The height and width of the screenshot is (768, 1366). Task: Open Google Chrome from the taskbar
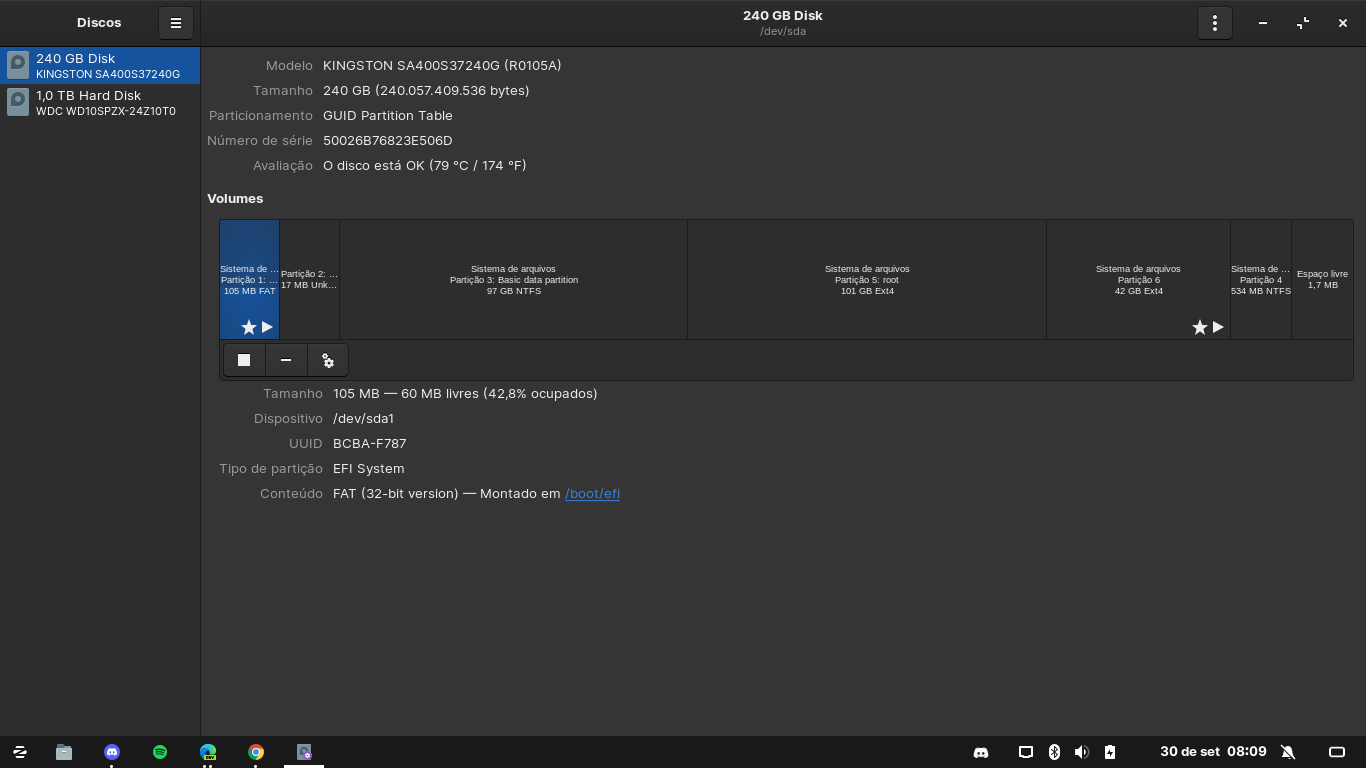coord(256,752)
